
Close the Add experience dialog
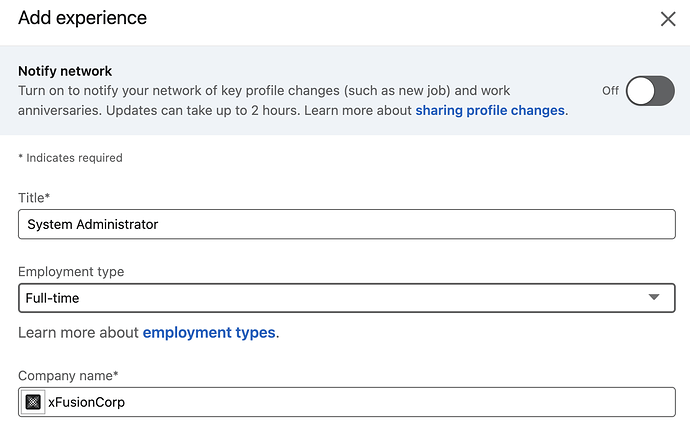click(x=668, y=19)
